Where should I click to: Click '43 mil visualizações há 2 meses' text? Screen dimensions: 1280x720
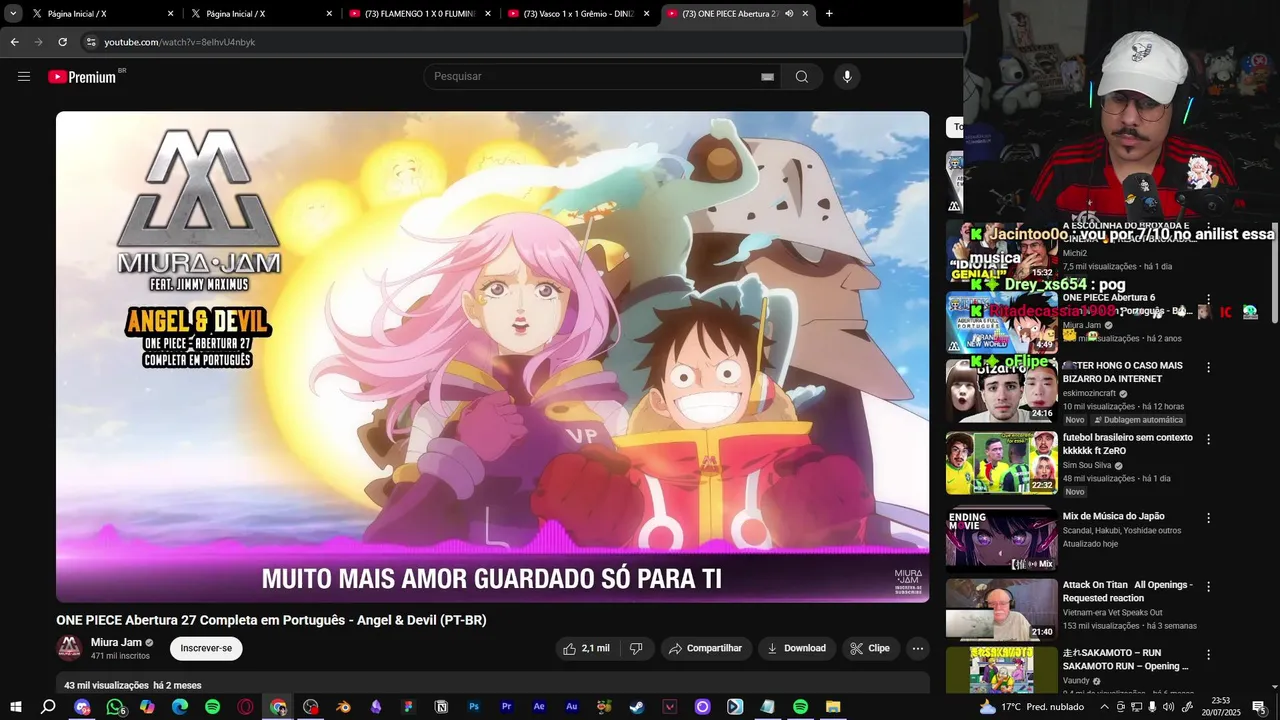(x=133, y=686)
